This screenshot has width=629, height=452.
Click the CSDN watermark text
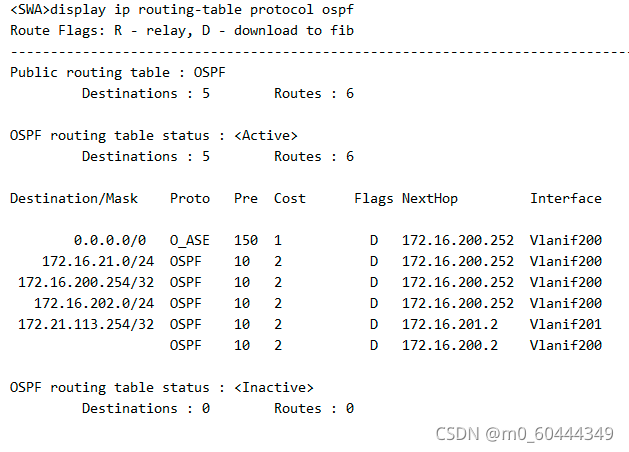tap(525, 434)
